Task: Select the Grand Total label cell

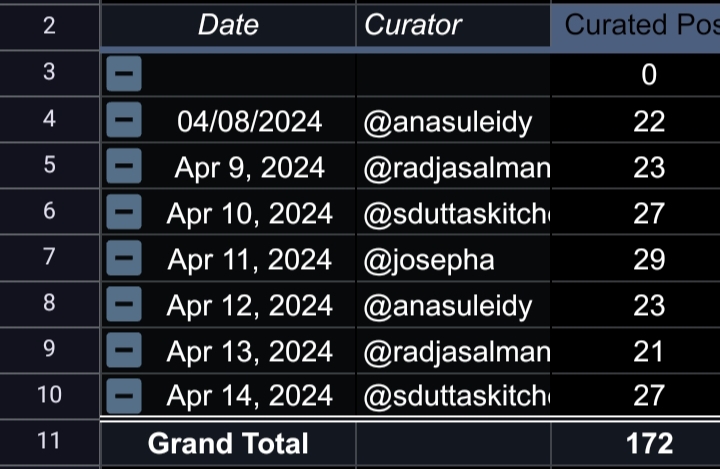Action: pos(228,443)
